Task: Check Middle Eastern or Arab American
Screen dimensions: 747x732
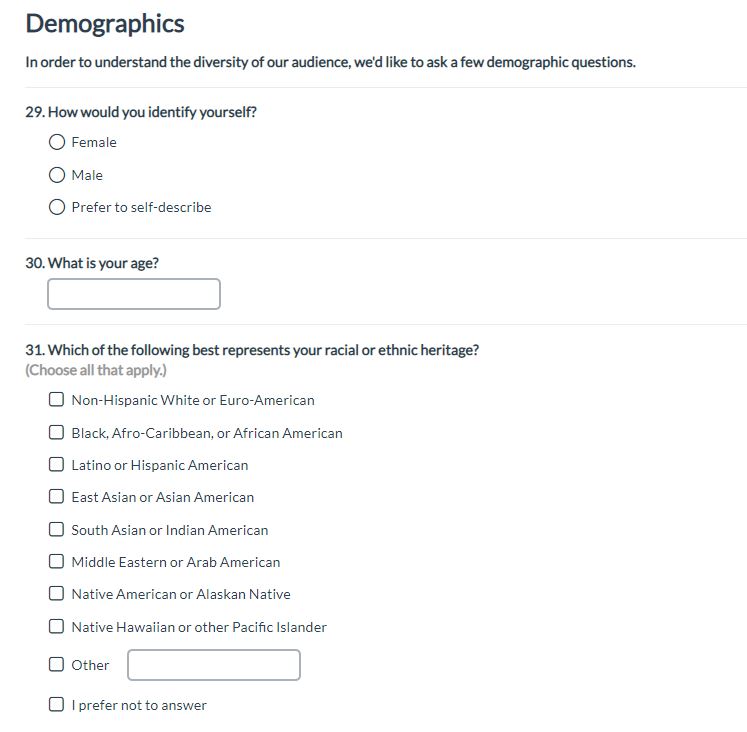Action: coord(57,562)
